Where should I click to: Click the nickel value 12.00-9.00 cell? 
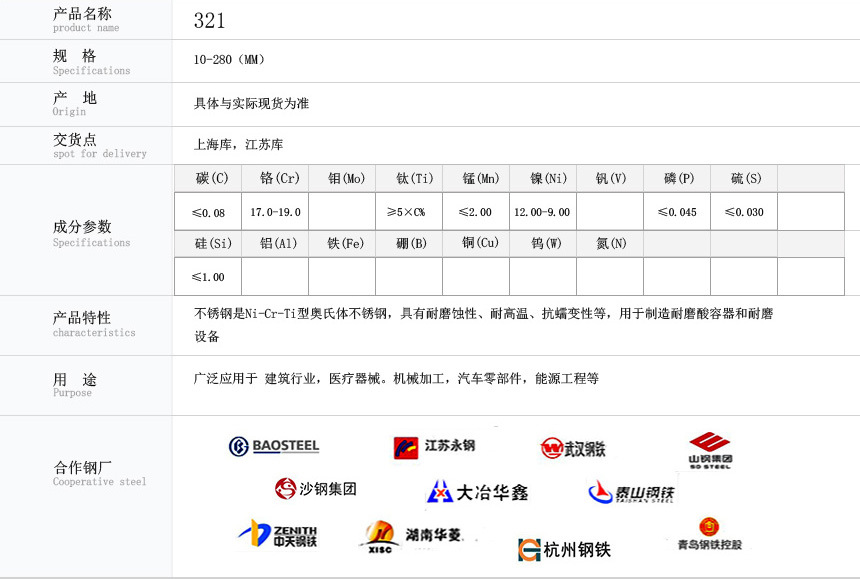pos(543,212)
